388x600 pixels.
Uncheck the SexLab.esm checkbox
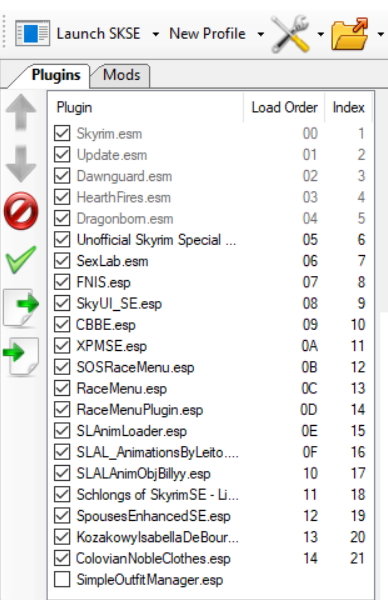[62, 261]
